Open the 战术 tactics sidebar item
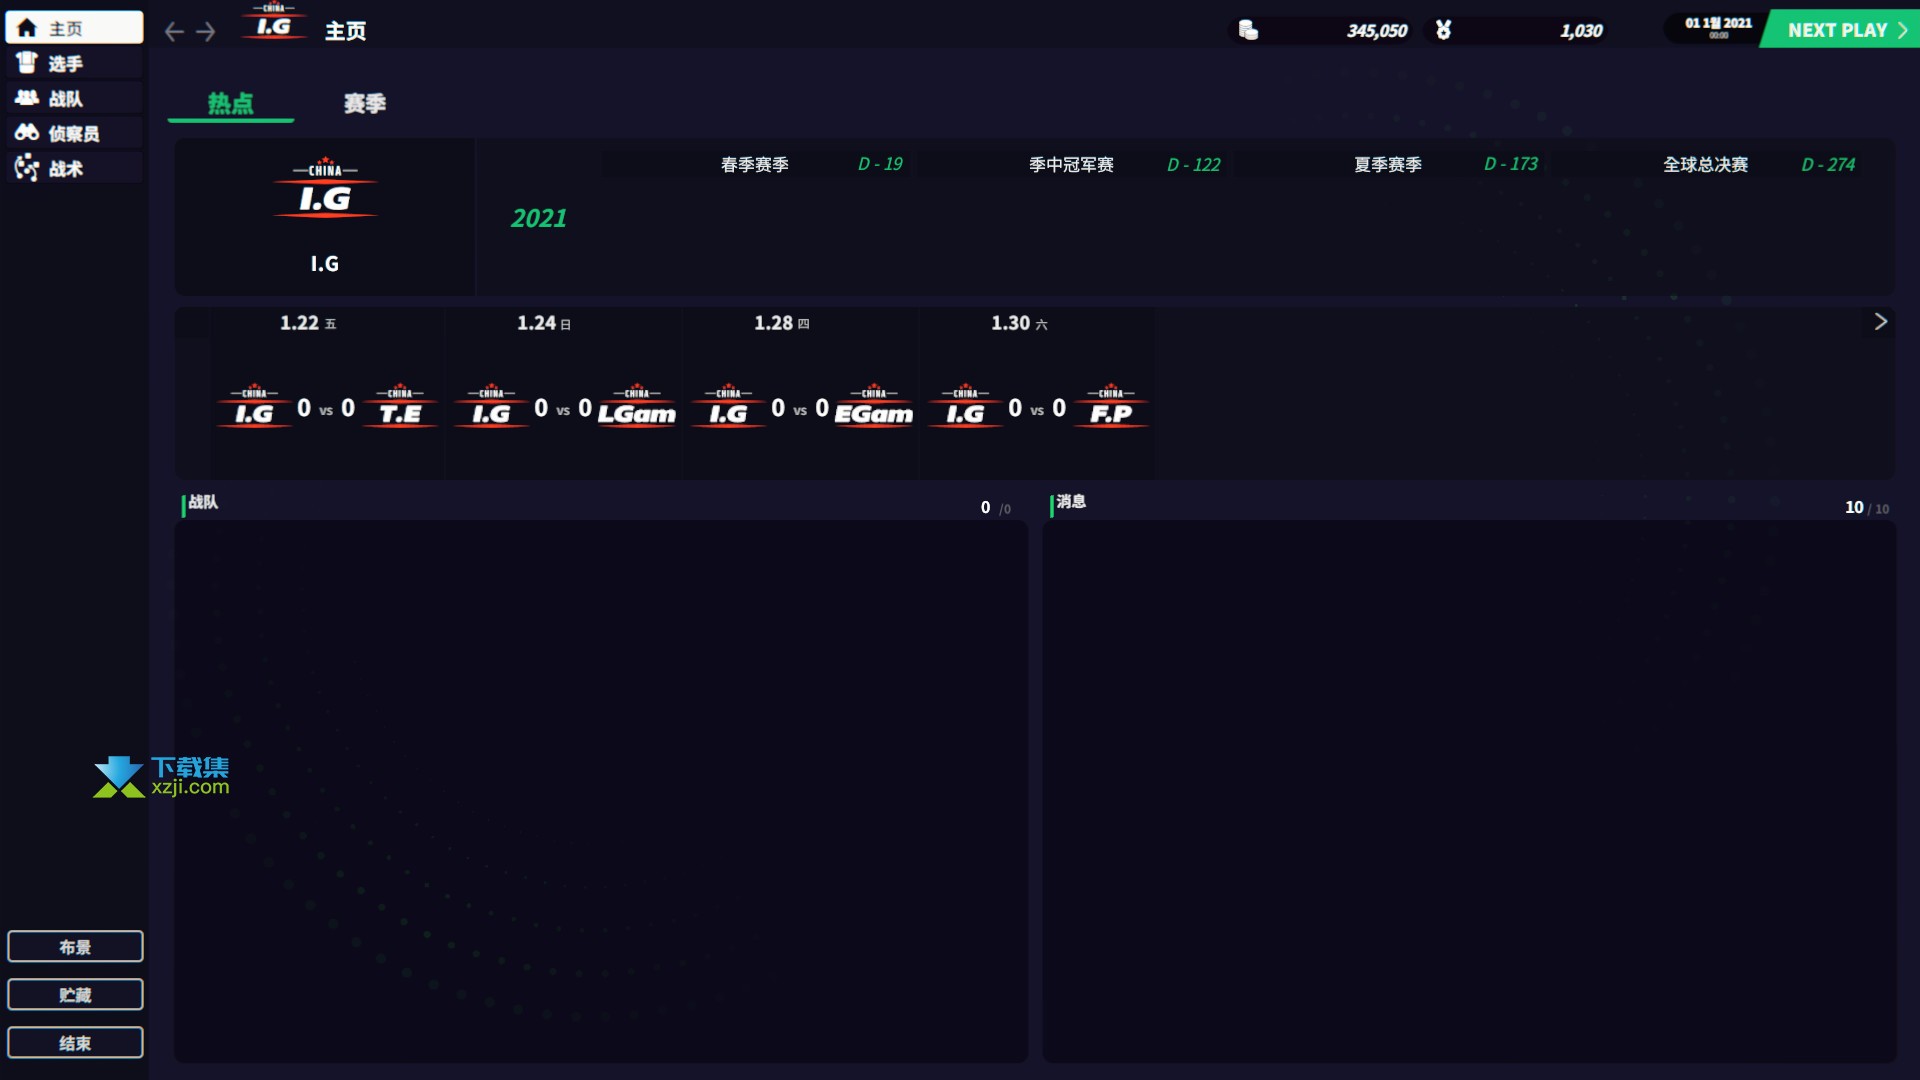Image resolution: width=1920 pixels, height=1080 pixels. coord(74,168)
